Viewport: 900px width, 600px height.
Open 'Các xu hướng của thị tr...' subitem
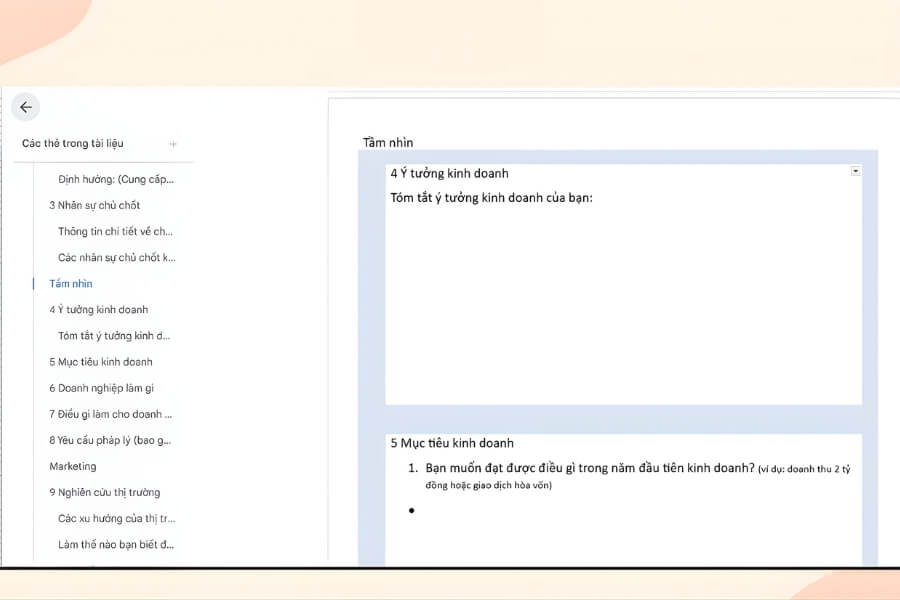tap(116, 518)
